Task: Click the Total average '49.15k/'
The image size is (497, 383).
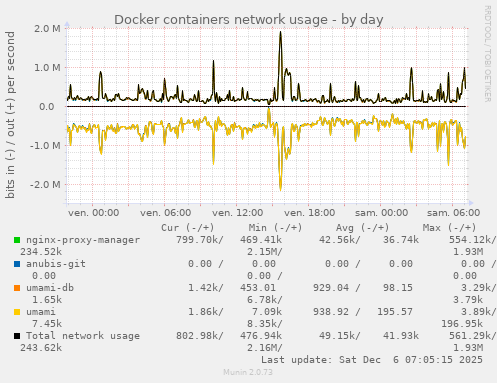Action: tap(340, 336)
